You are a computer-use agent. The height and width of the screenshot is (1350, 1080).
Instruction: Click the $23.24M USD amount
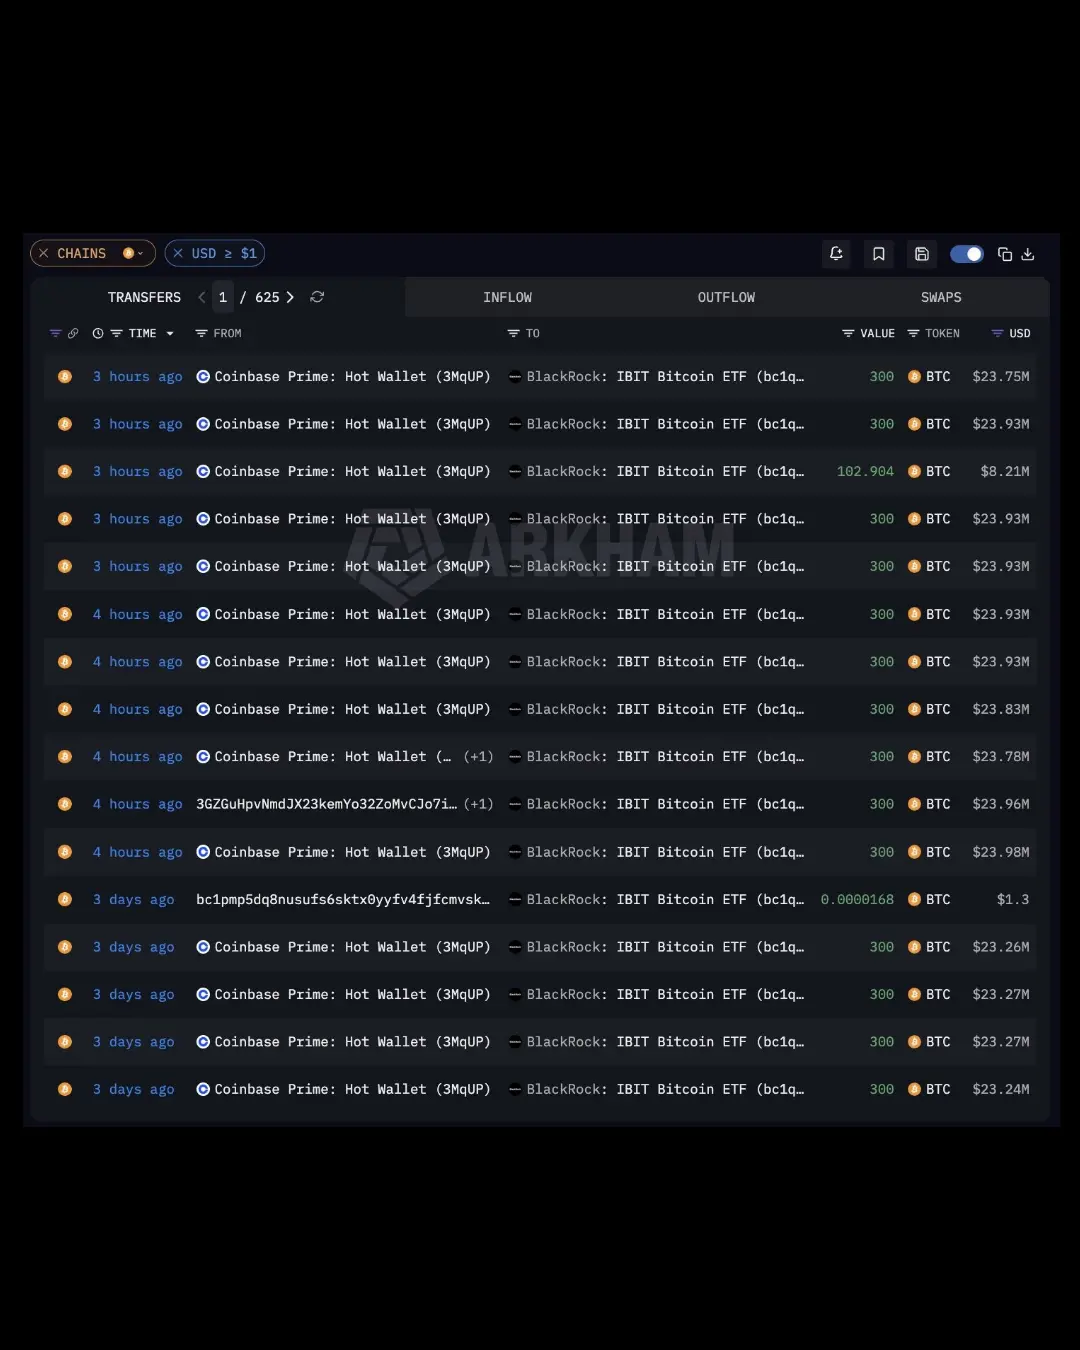1001,1089
